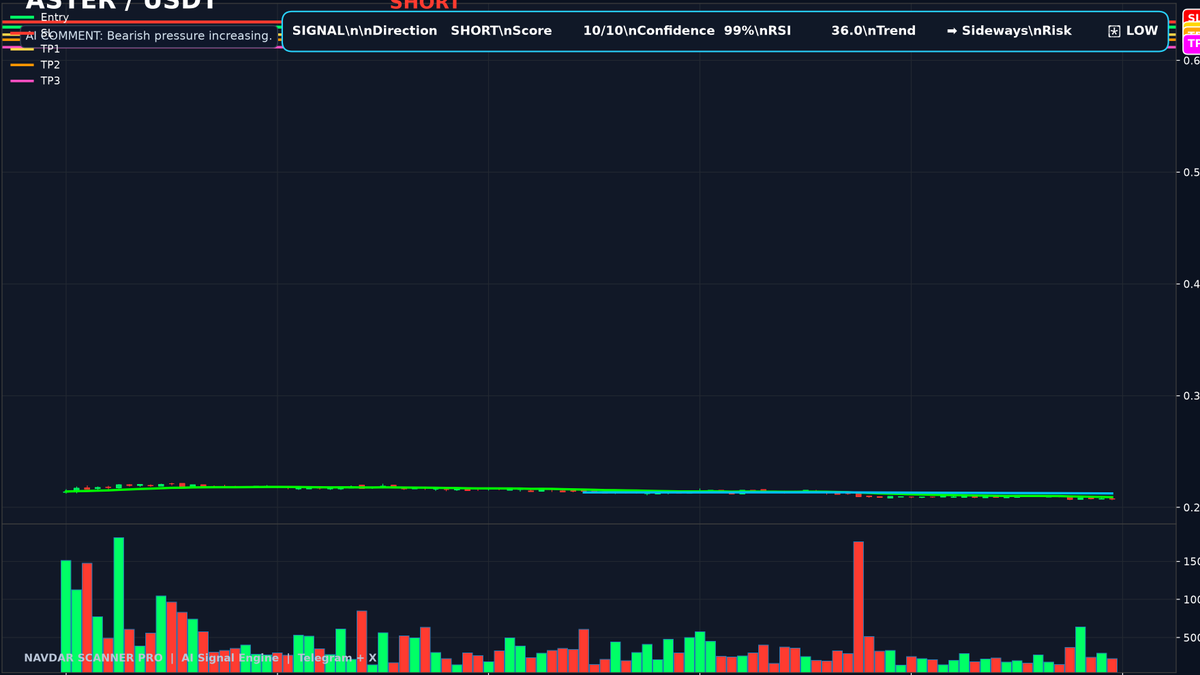Click the boxed asterisk icon beside LOW
1200x675 pixels.
(1114, 31)
